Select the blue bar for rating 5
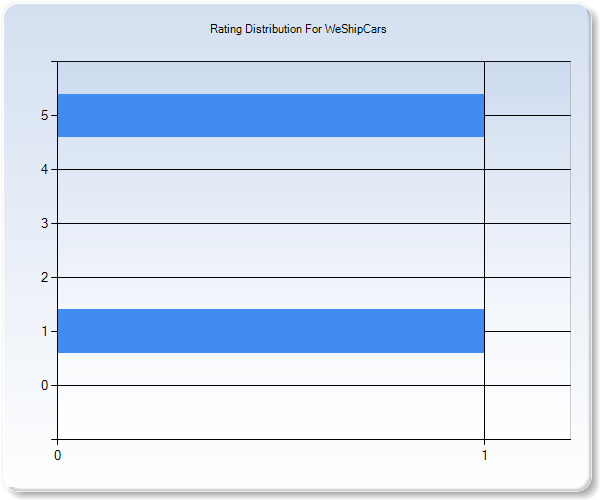This screenshot has height=500, width=600. click(271, 115)
